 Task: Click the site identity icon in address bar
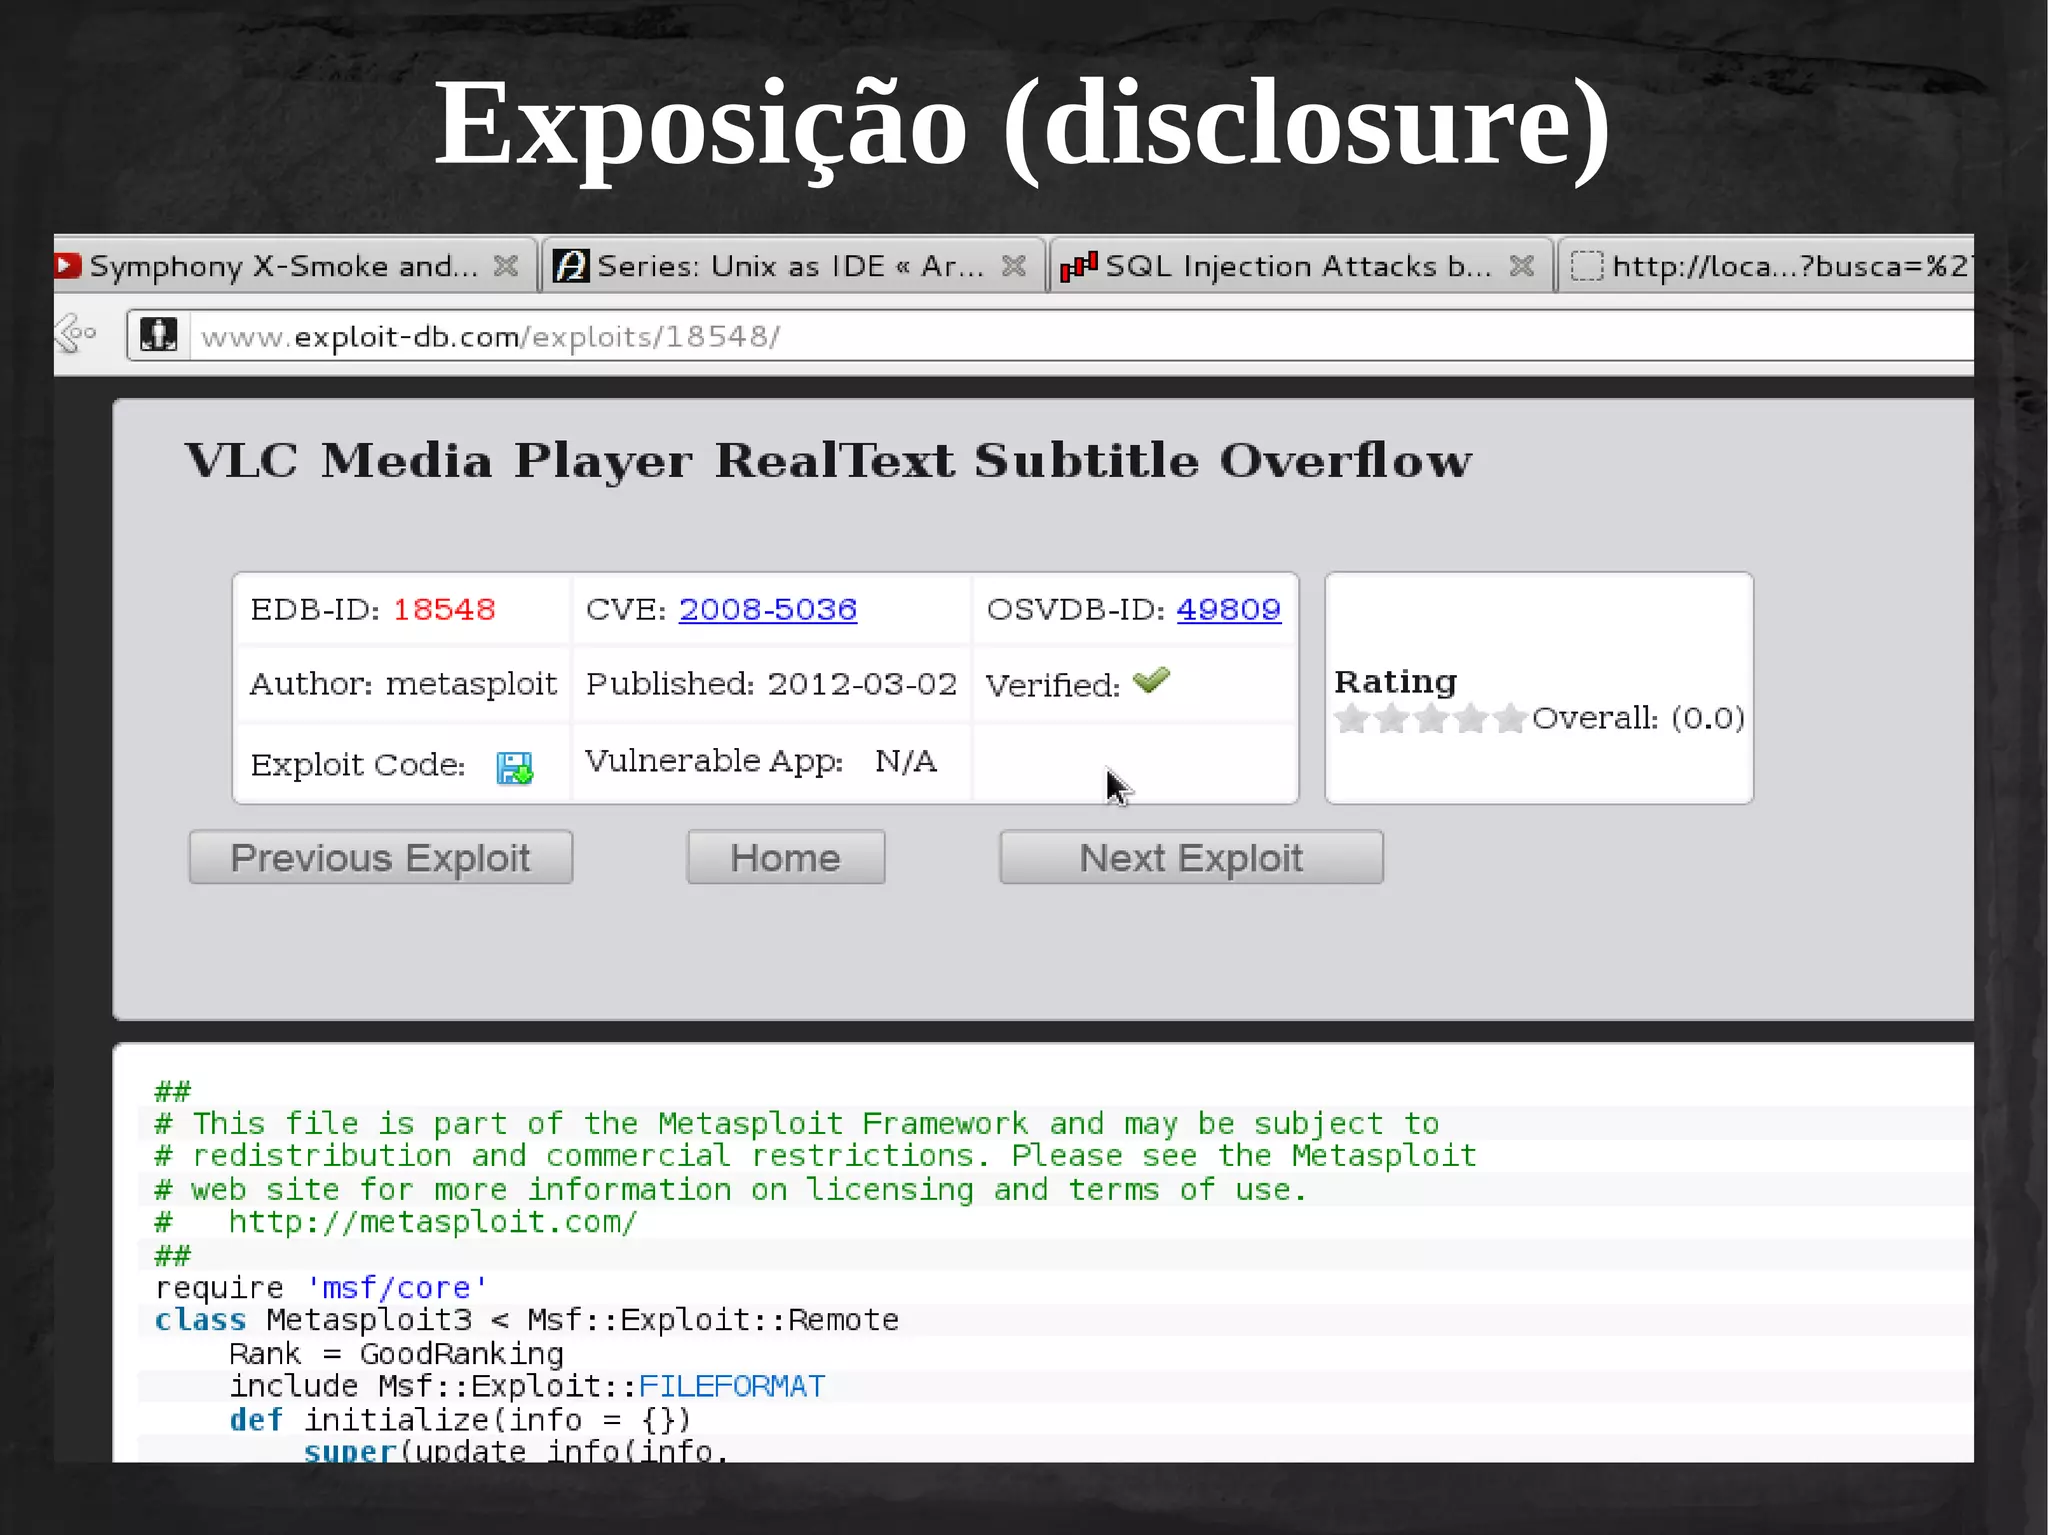[x=158, y=334]
